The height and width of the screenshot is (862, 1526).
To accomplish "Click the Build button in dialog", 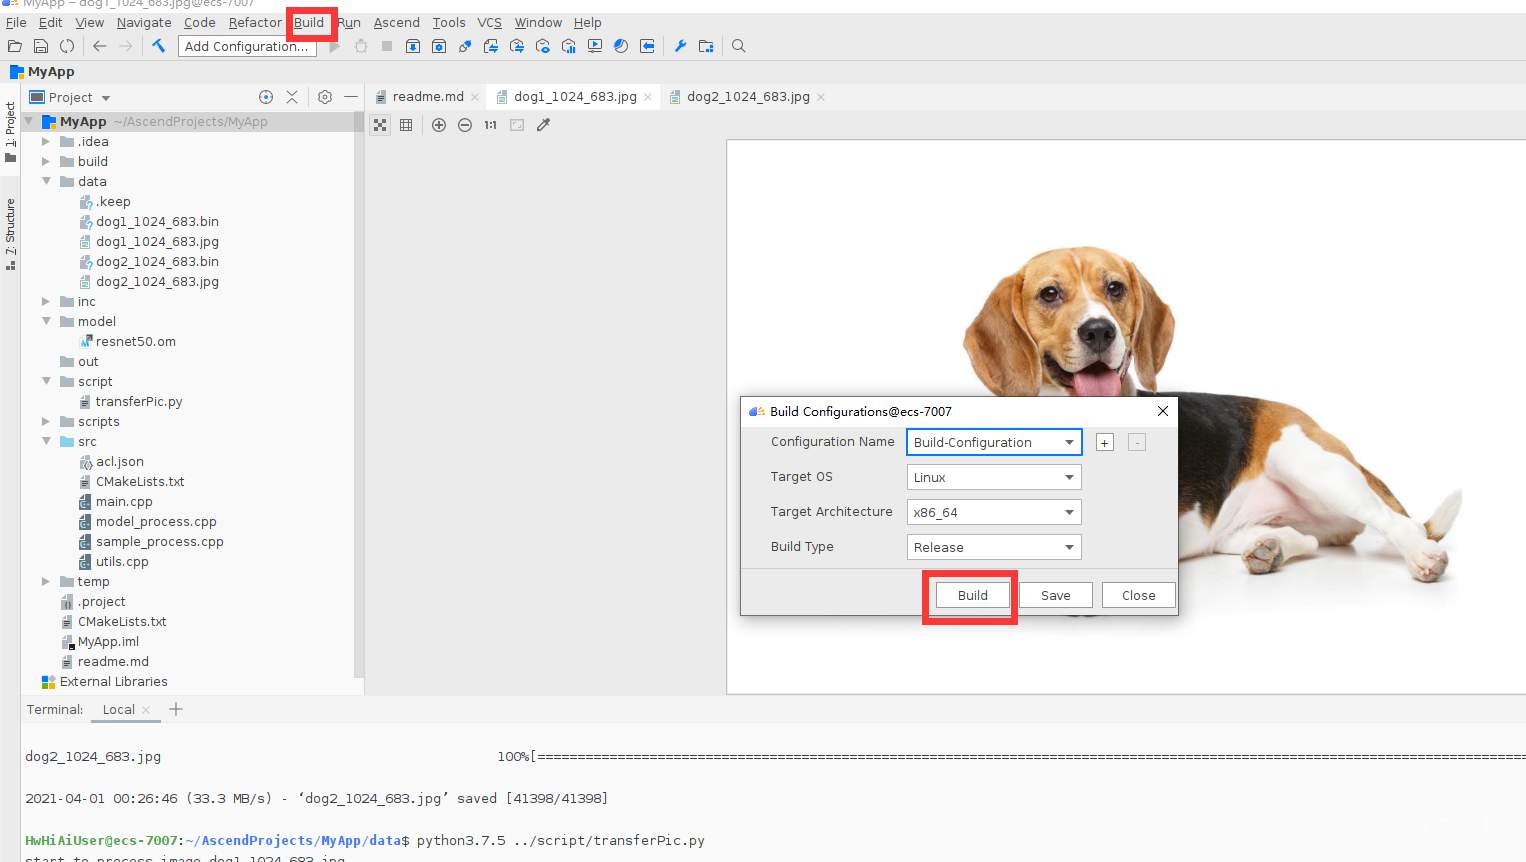I will (972, 595).
